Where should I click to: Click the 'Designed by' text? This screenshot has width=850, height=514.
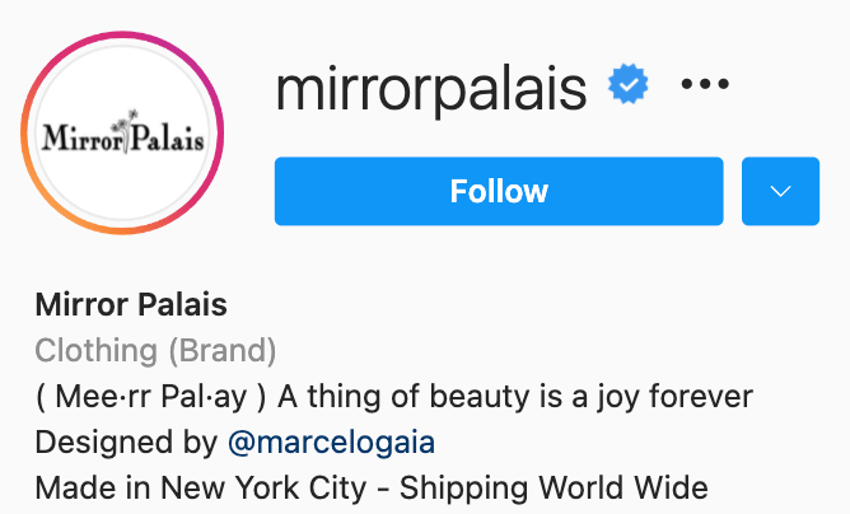(x=126, y=442)
